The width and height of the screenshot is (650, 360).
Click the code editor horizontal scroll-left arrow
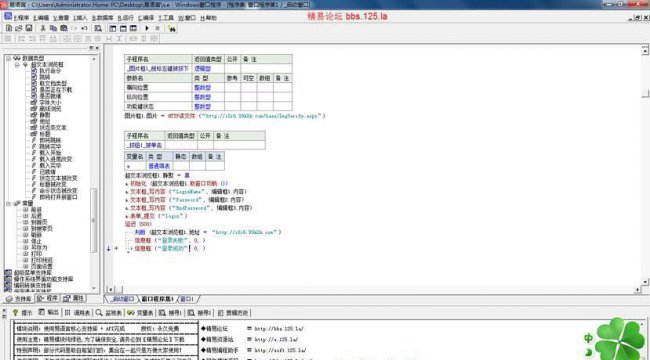[110, 289]
